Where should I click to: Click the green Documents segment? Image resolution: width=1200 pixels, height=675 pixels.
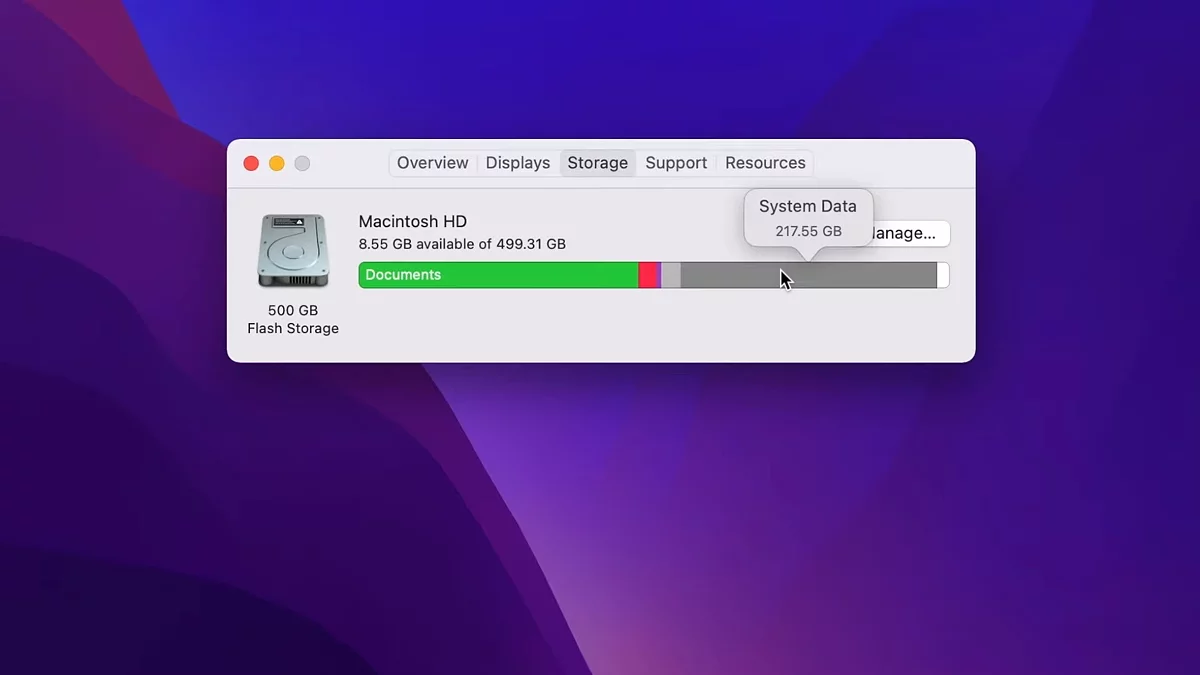tap(500, 275)
